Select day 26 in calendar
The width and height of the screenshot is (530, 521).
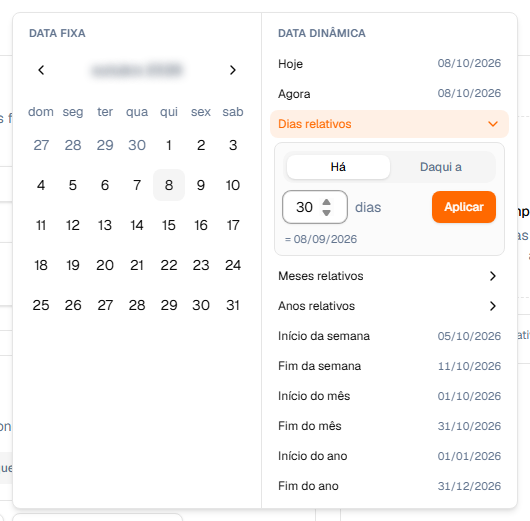(x=73, y=305)
